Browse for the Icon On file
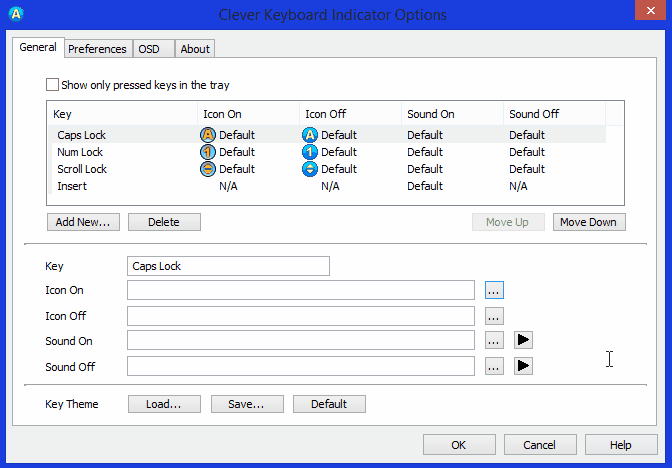This screenshot has width=672, height=468. [494, 290]
